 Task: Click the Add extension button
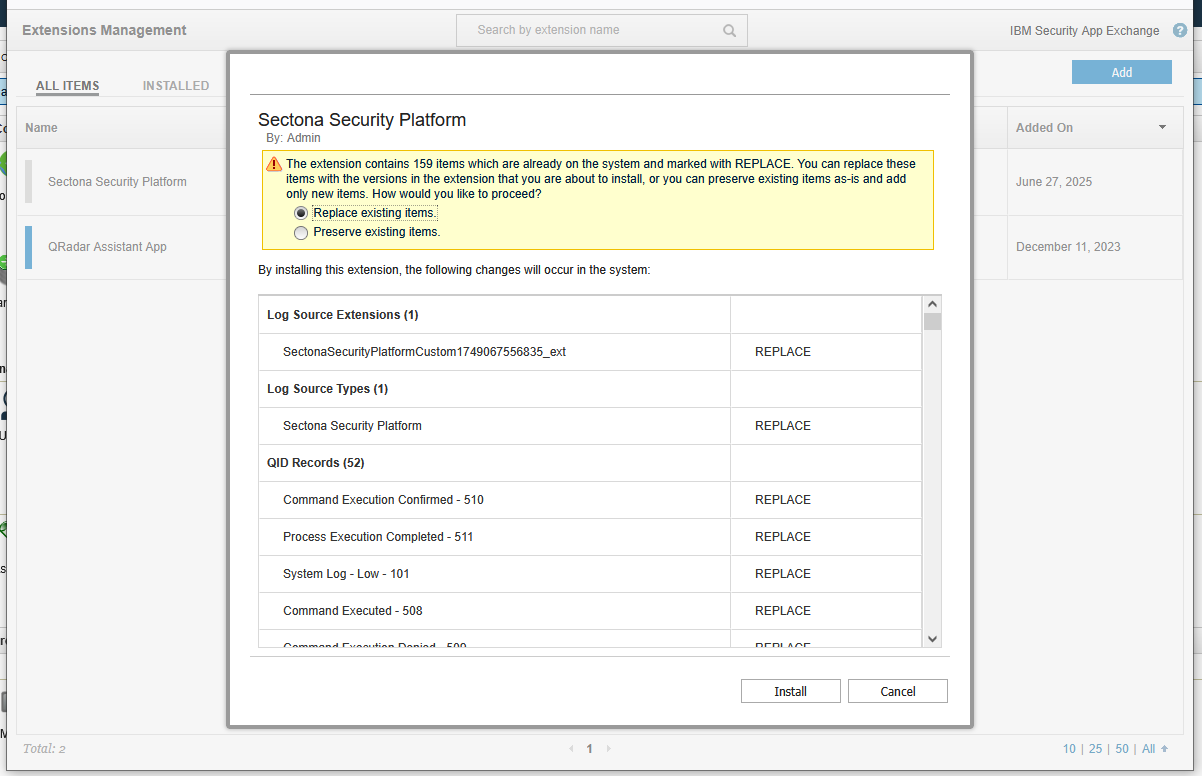1121,72
